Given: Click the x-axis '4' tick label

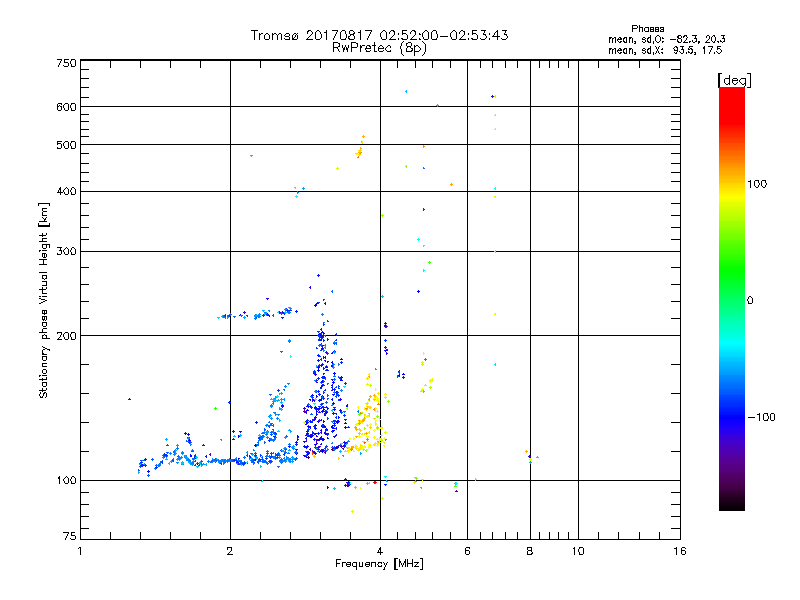Looking at the screenshot, I should point(380,551).
